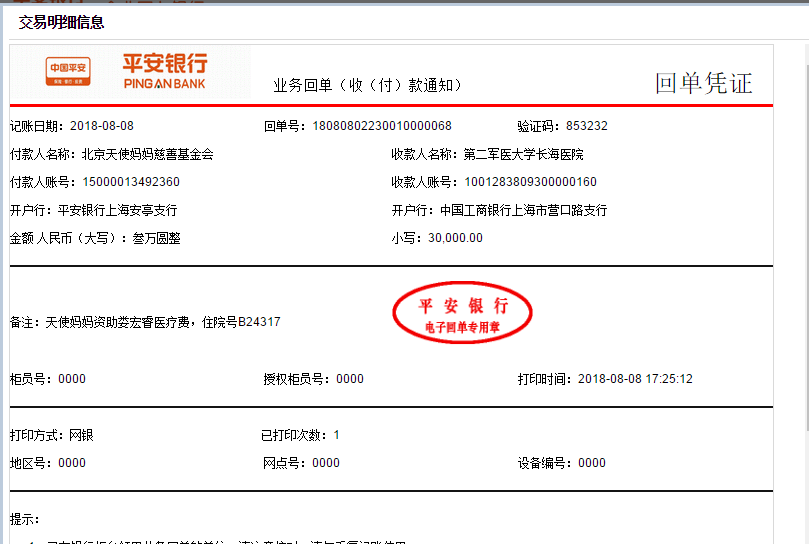The image size is (809, 544).
Task: Select payee account 1001283809300000160
Action: (530, 182)
